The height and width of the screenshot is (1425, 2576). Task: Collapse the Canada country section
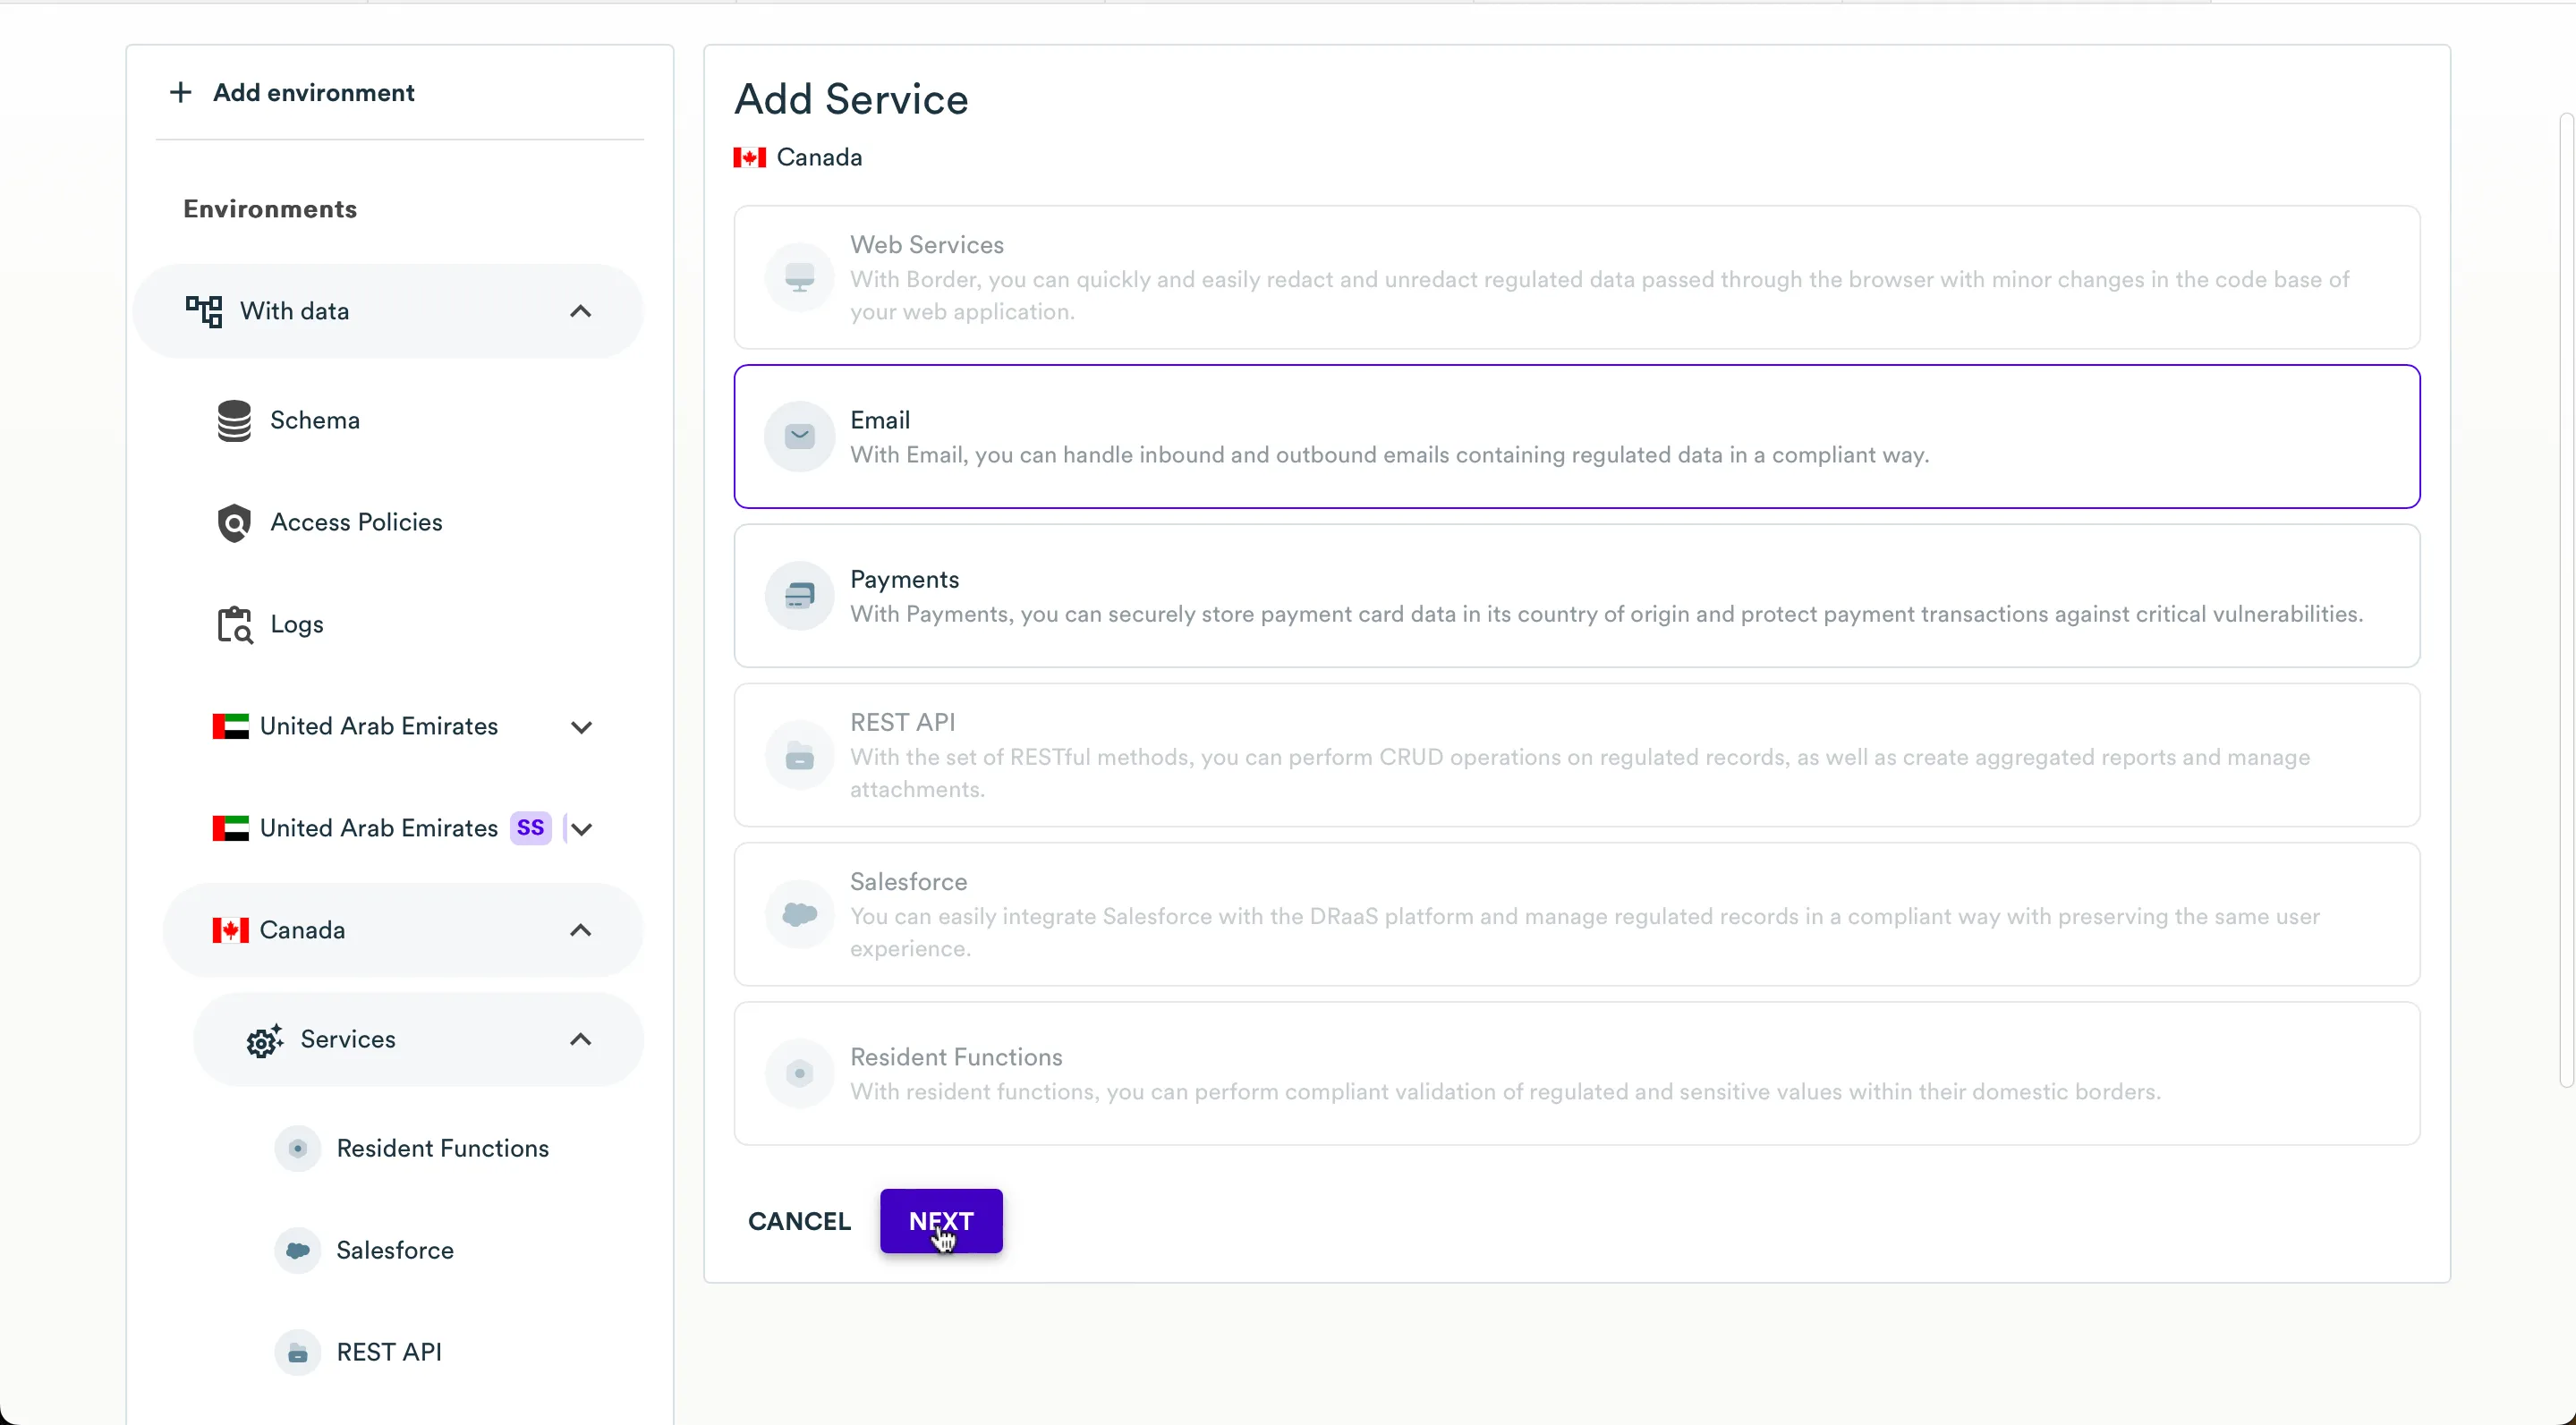tap(580, 931)
